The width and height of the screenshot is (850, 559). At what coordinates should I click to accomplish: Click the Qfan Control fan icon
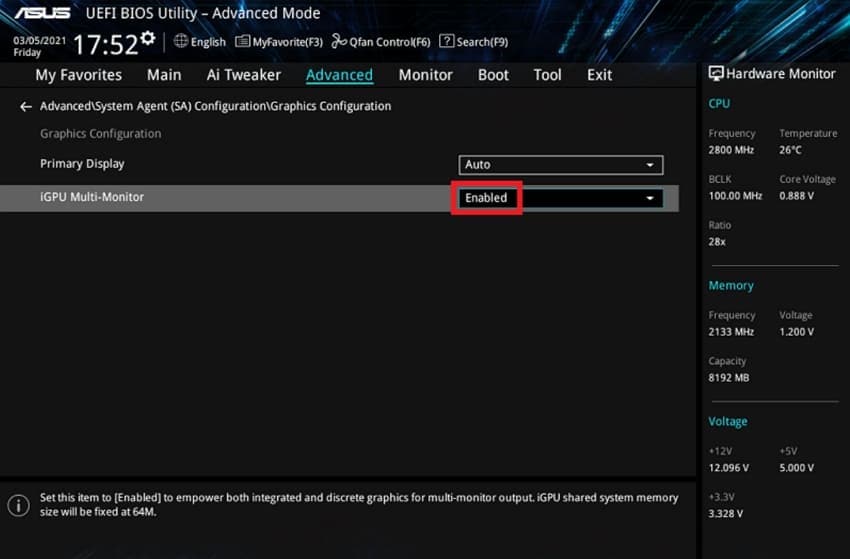click(339, 41)
